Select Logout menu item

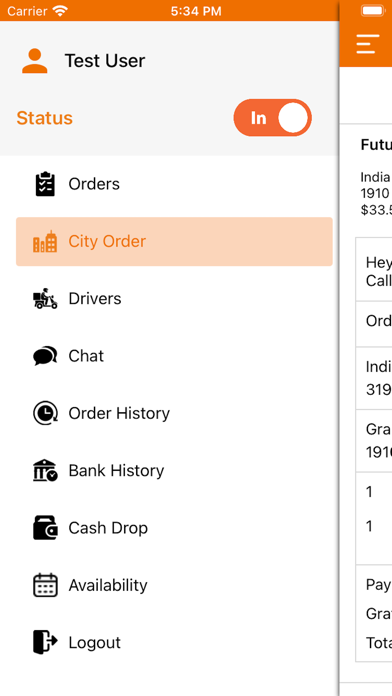click(x=174, y=642)
